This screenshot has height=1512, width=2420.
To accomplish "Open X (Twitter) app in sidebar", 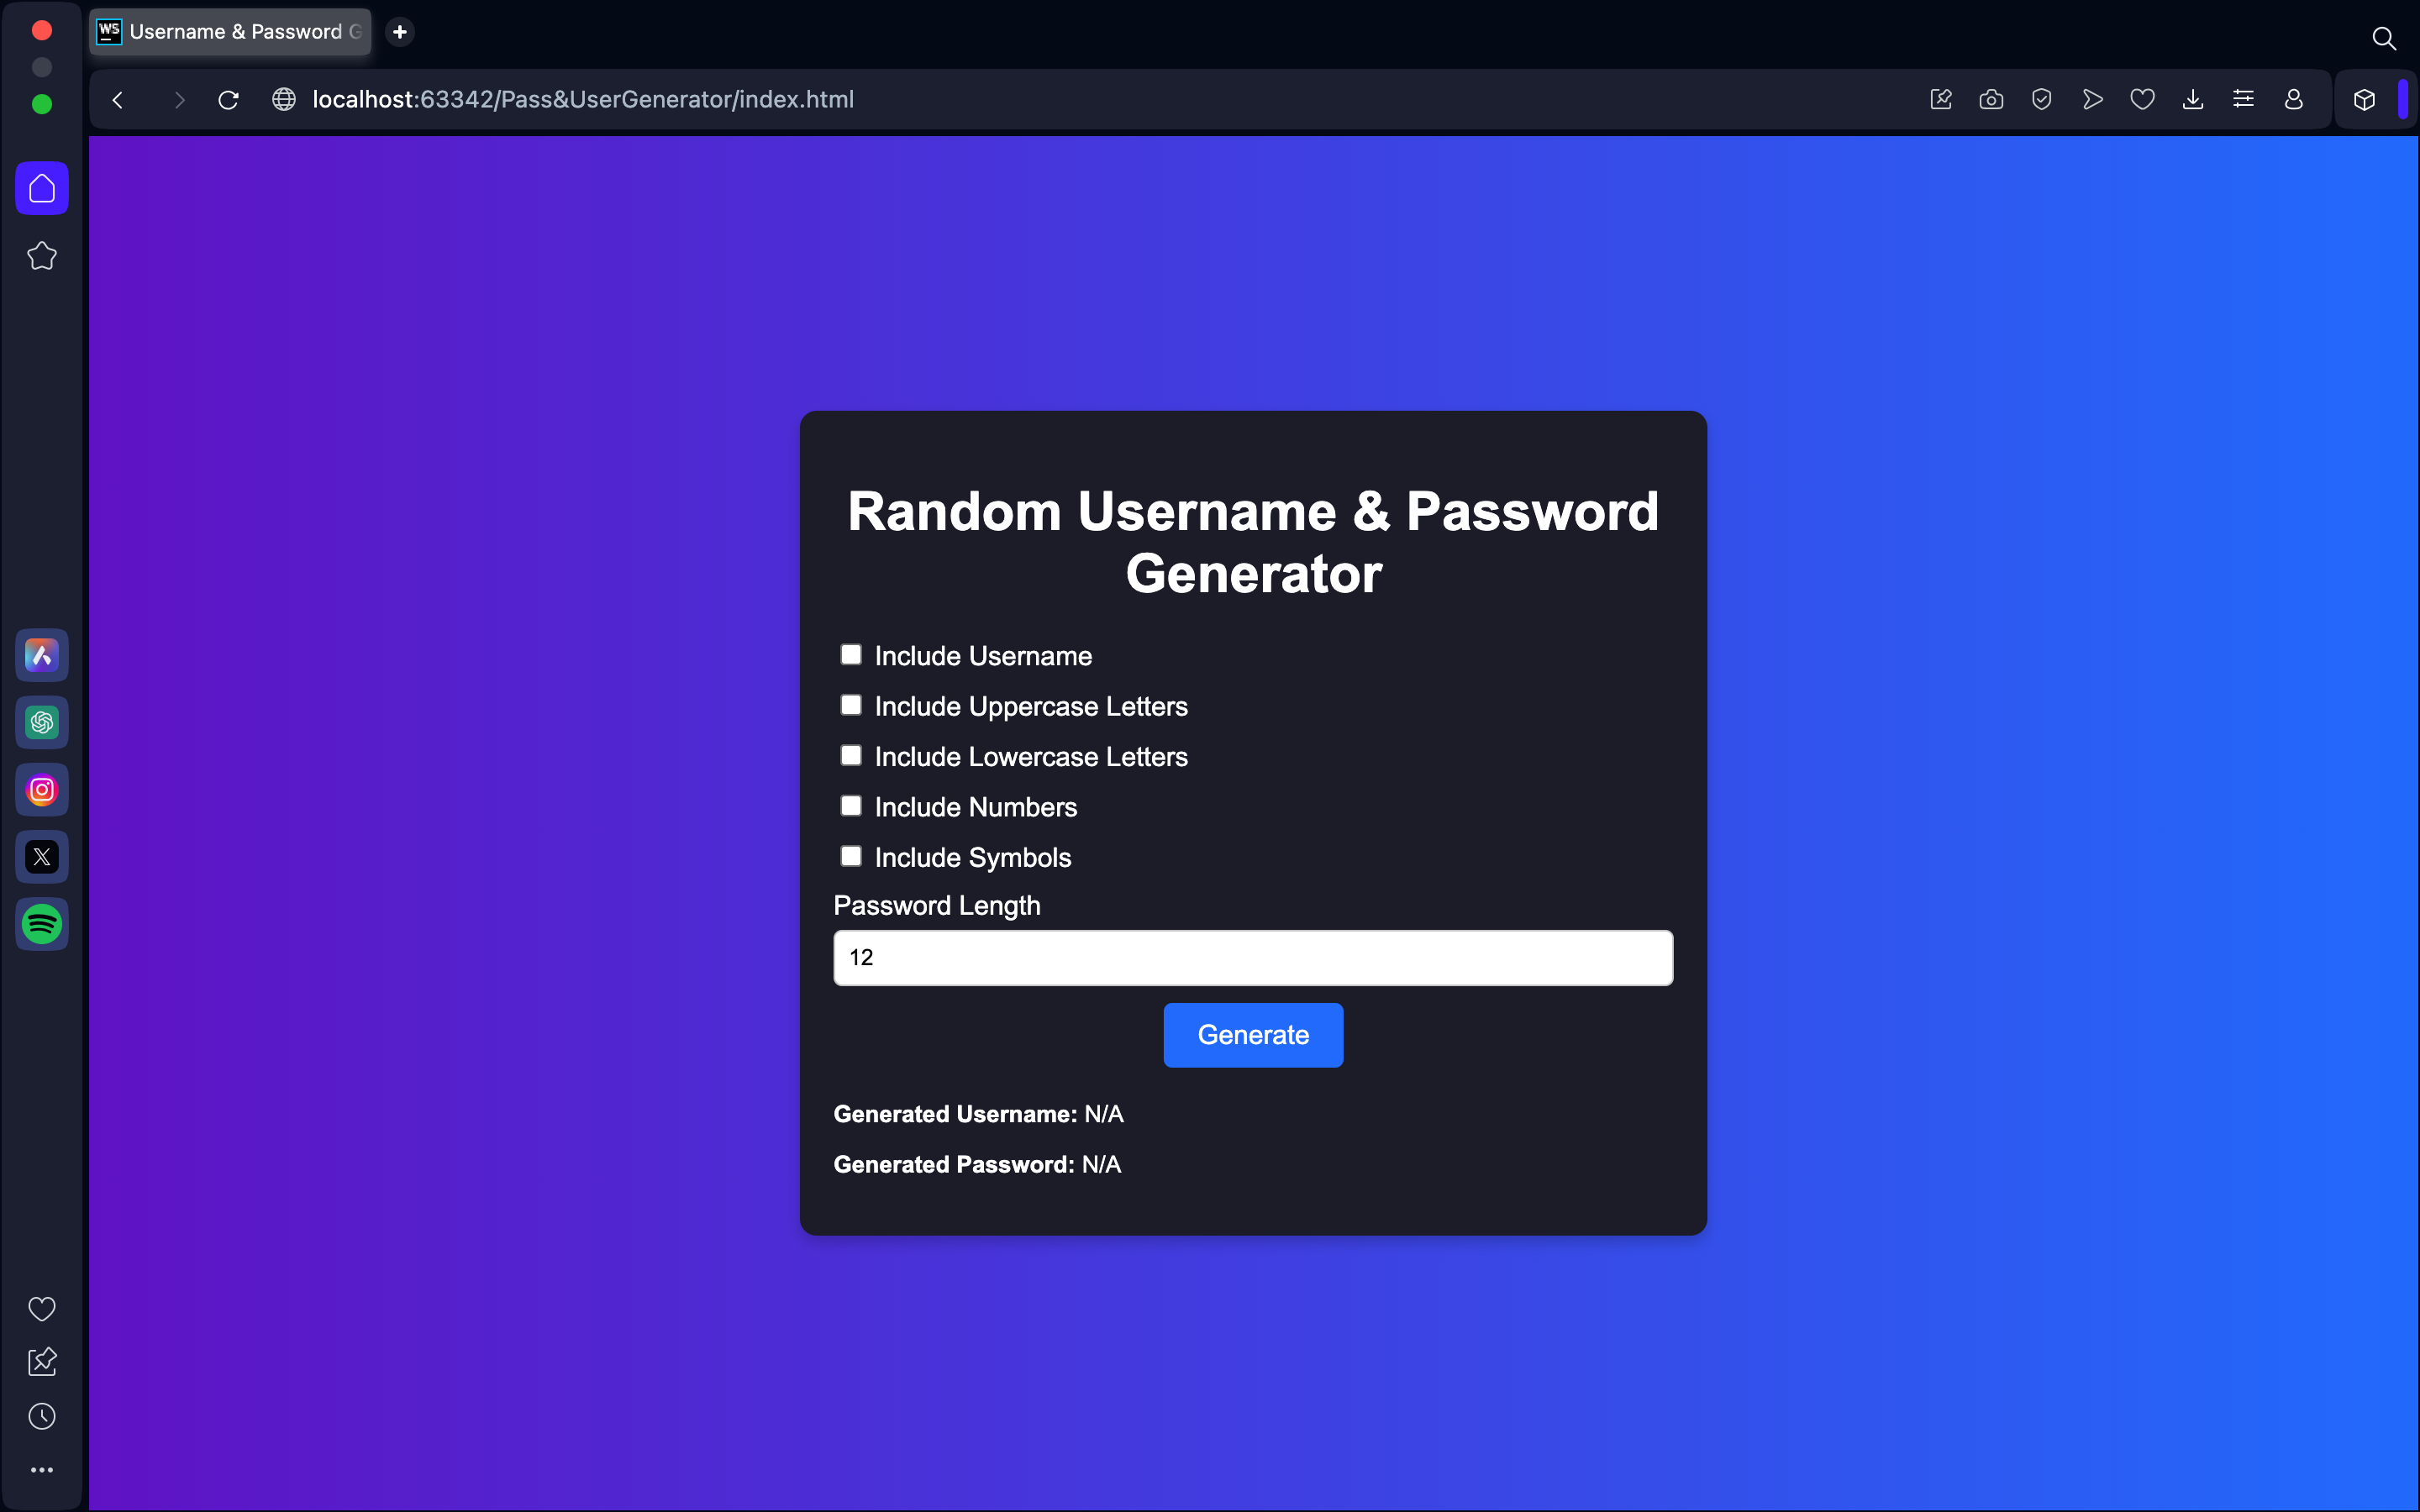I will click(42, 855).
